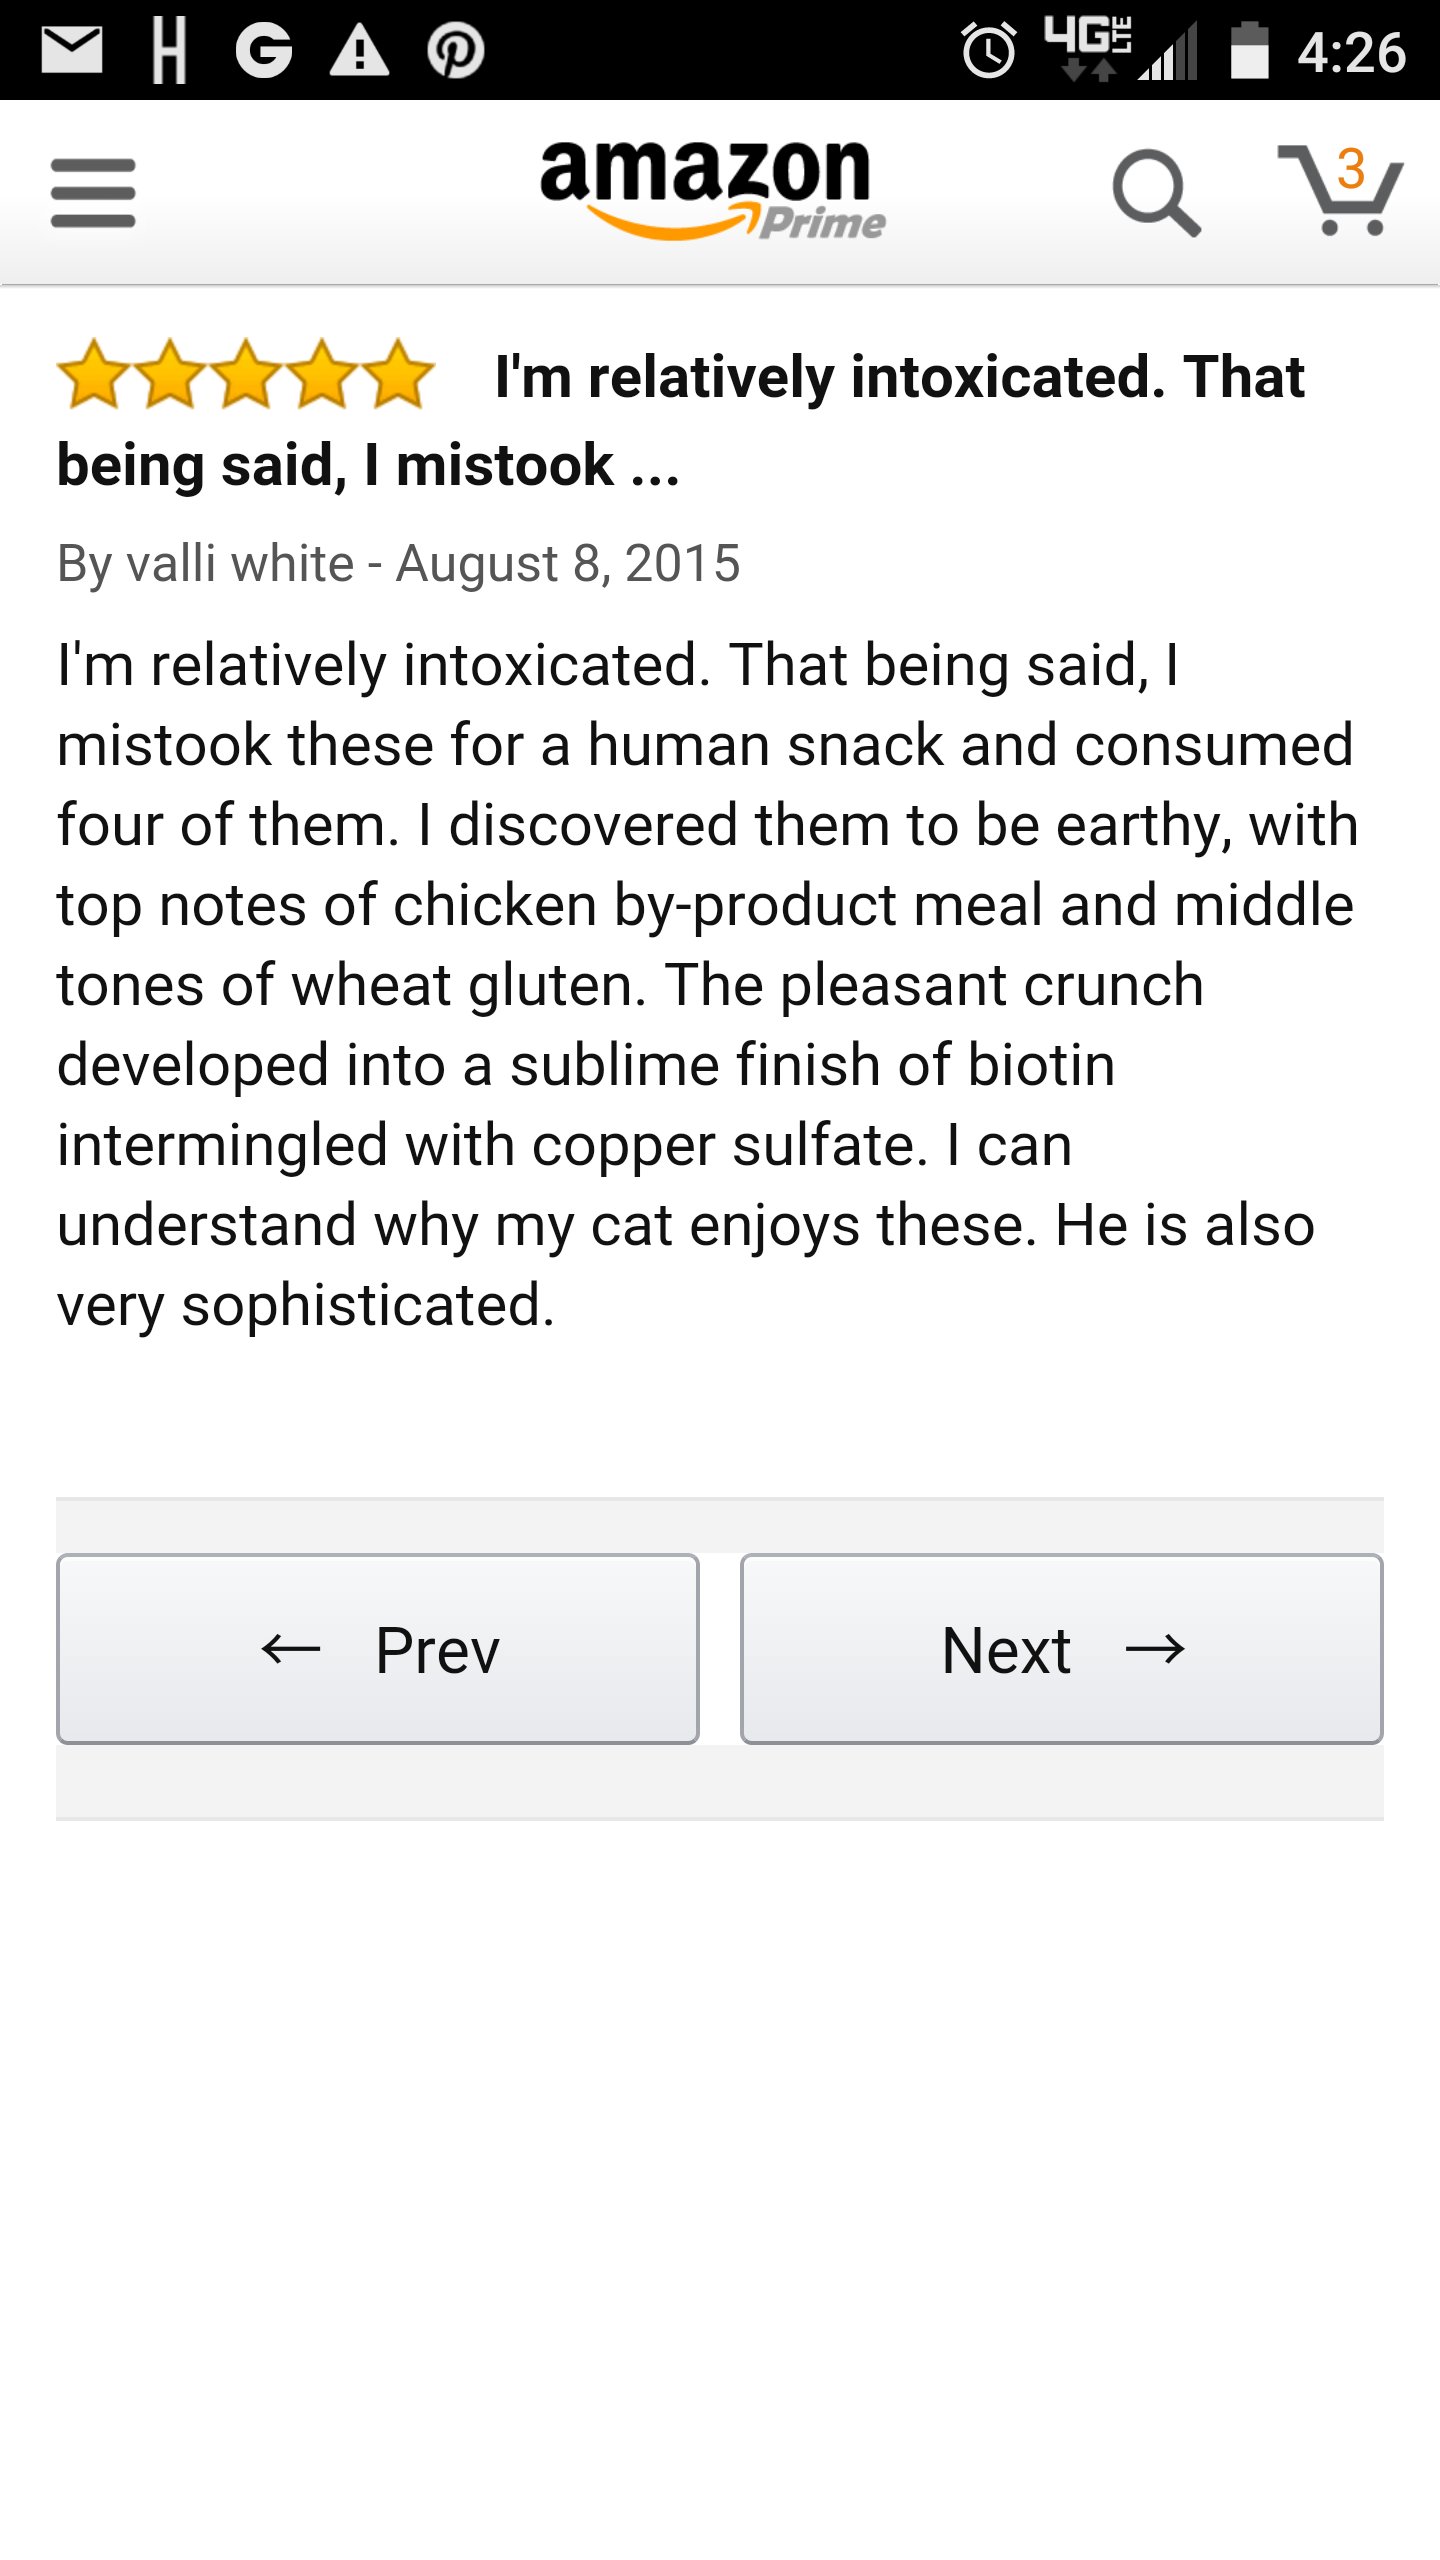Tap the Amazon Prime logo

point(711,190)
